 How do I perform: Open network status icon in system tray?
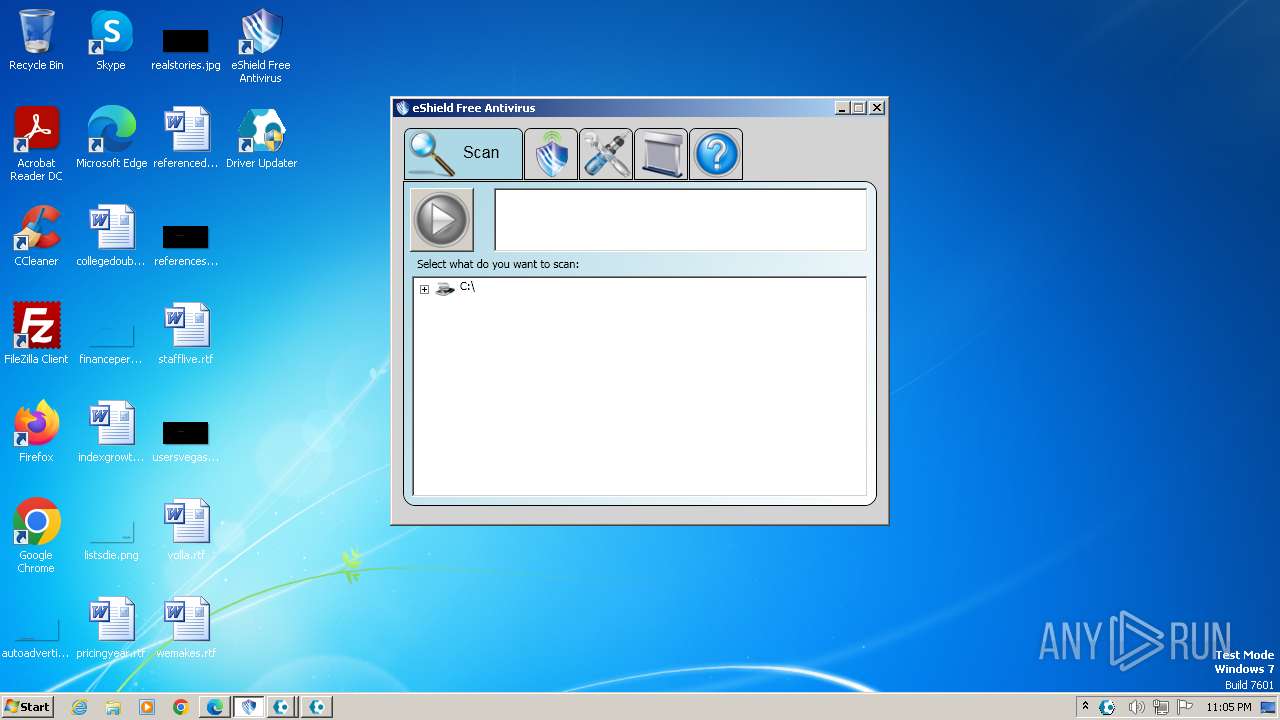pos(1162,707)
